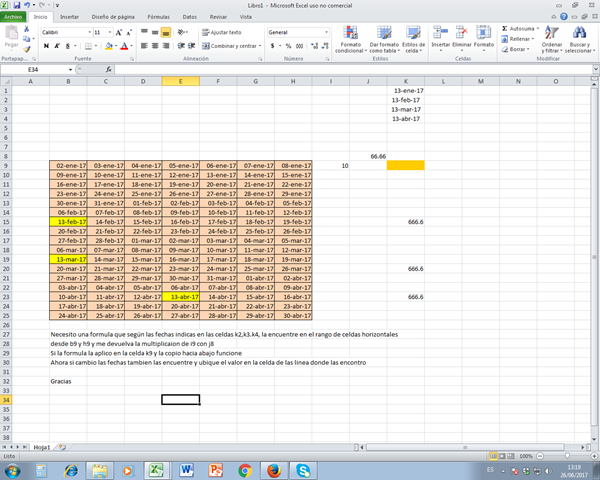The width and height of the screenshot is (600, 480).
Task: Open the Archivo menu tab
Action: point(13,17)
